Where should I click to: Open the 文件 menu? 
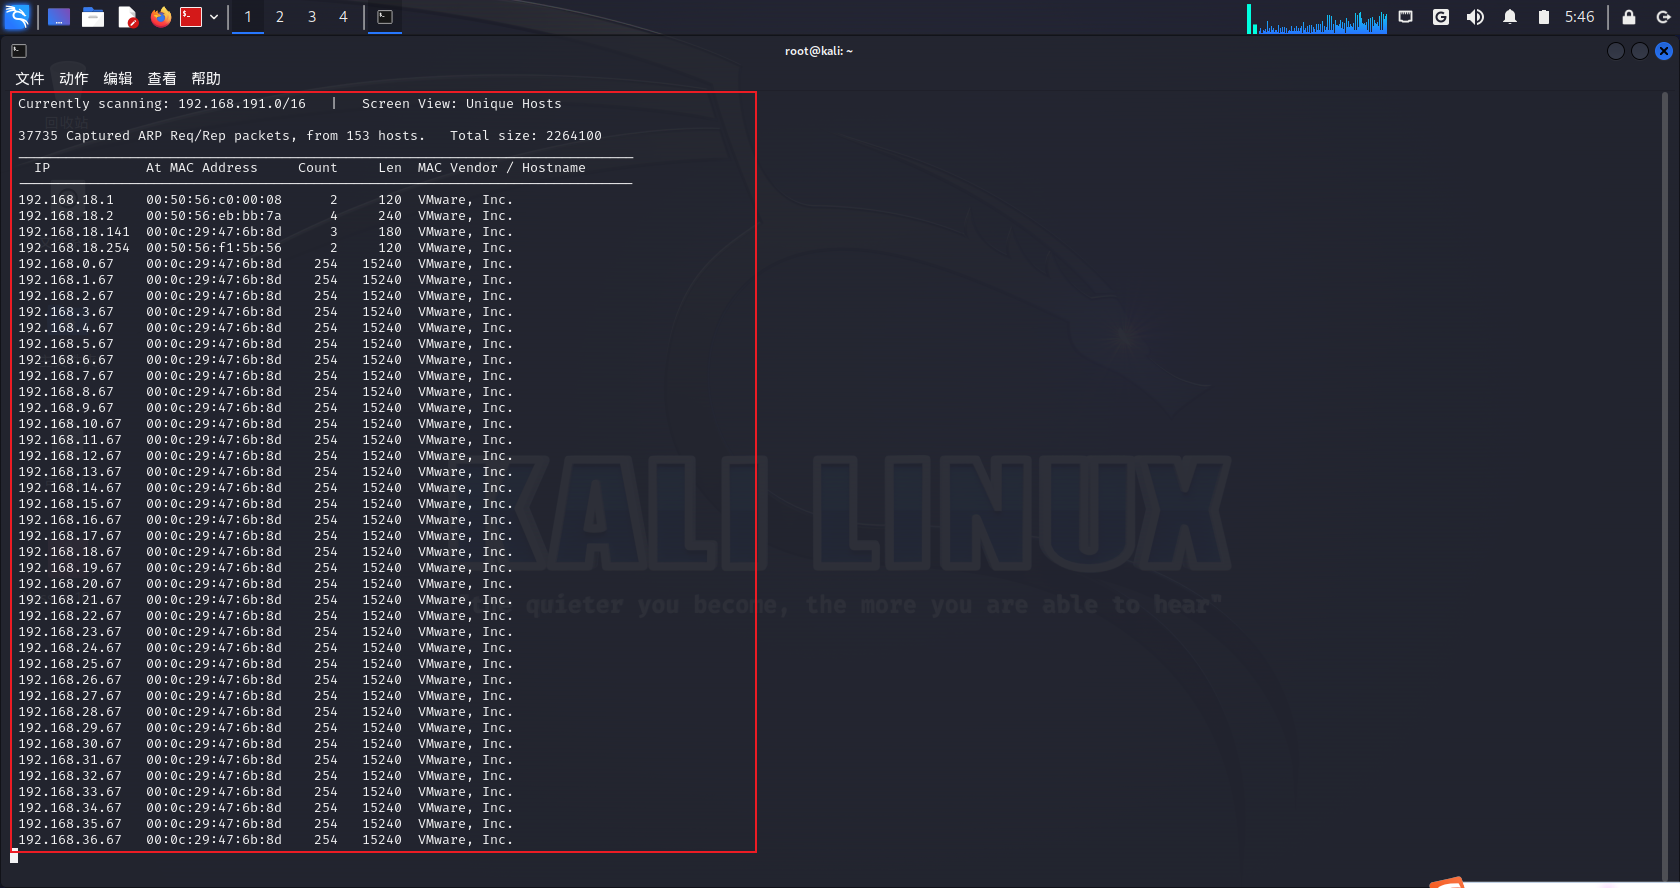(x=30, y=79)
